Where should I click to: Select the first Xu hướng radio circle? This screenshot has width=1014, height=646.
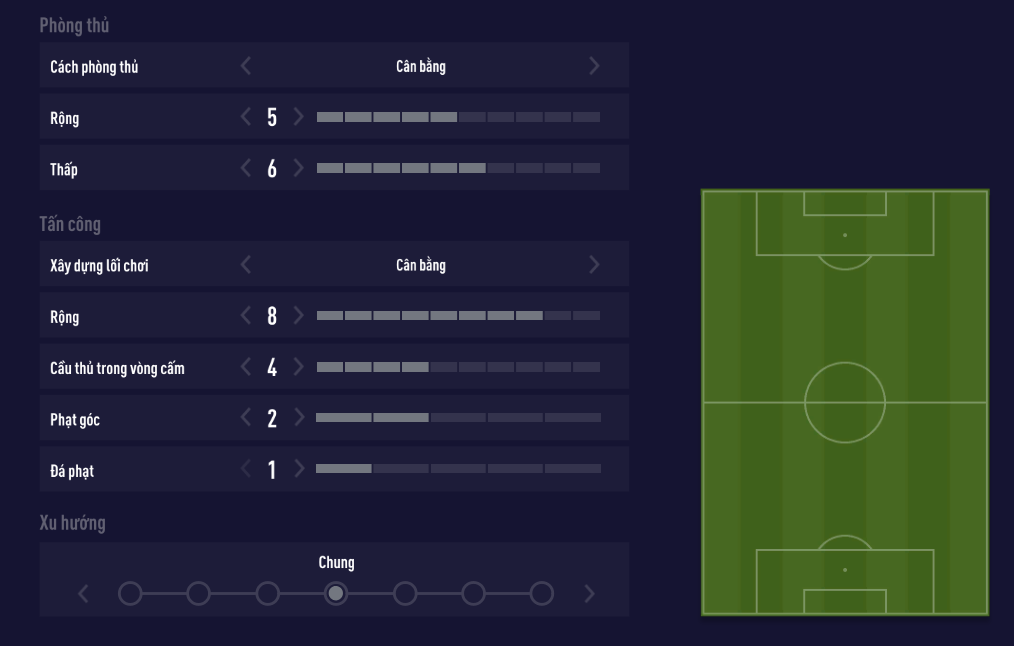click(x=130, y=594)
